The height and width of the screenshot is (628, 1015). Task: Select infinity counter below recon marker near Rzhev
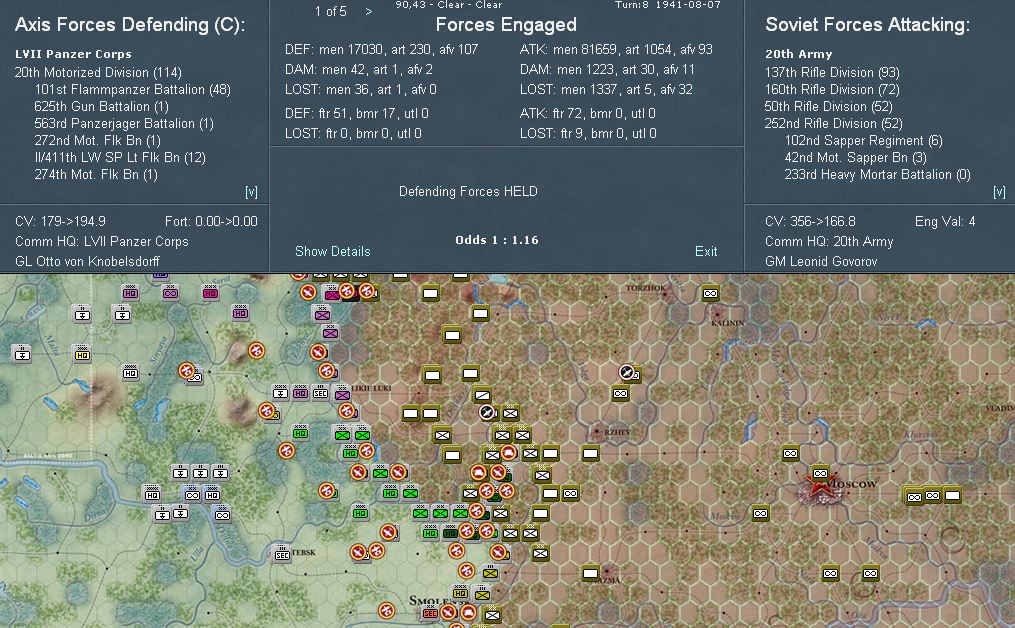coord(620,393)
